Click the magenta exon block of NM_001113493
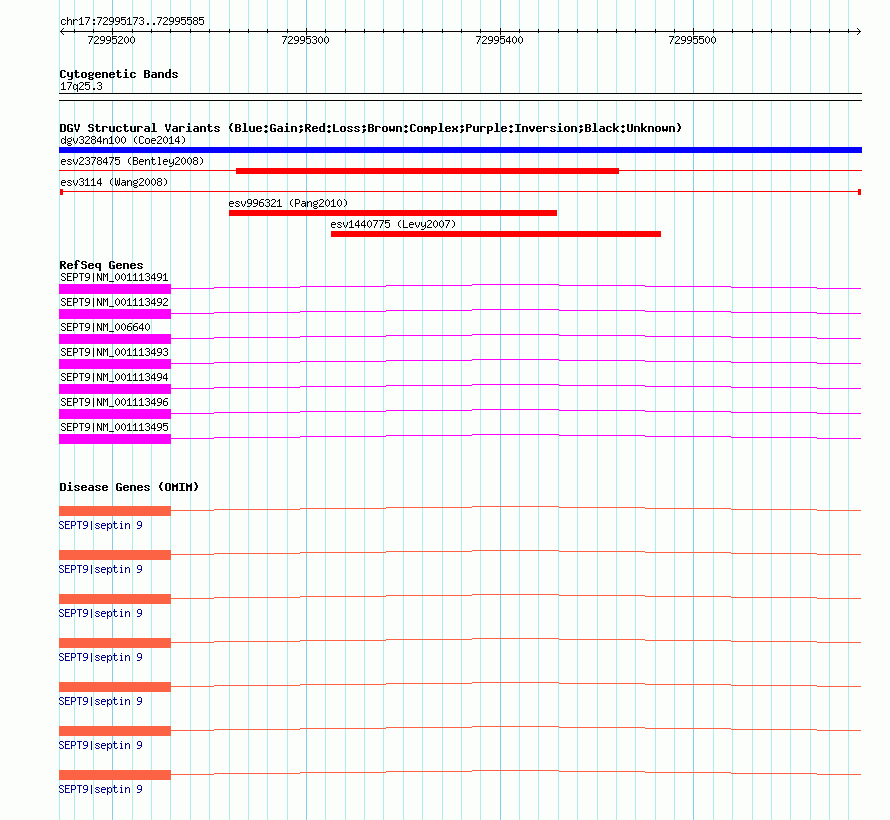The height and width of the screenshot is (820, 890). (115, 364)
